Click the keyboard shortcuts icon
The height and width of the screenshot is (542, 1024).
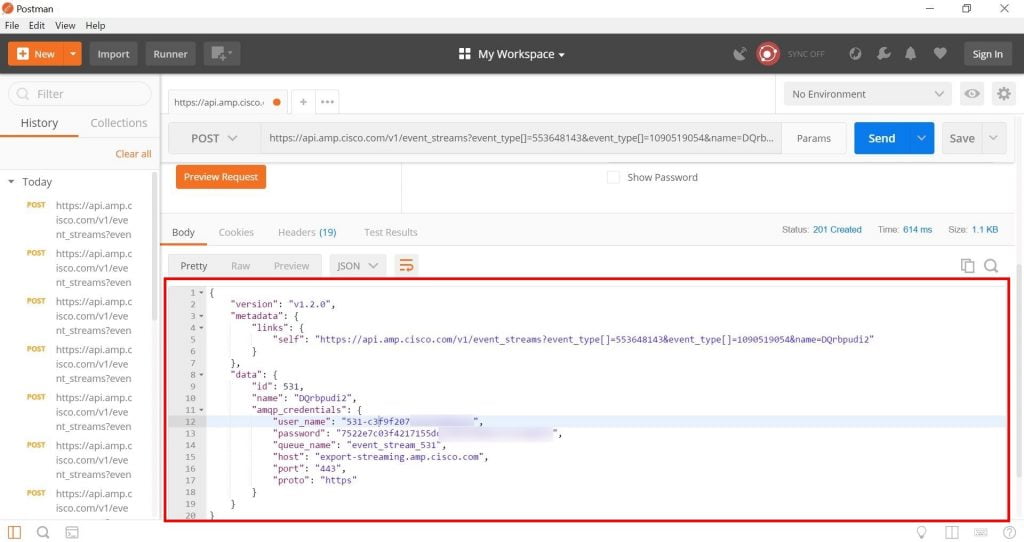980,532
